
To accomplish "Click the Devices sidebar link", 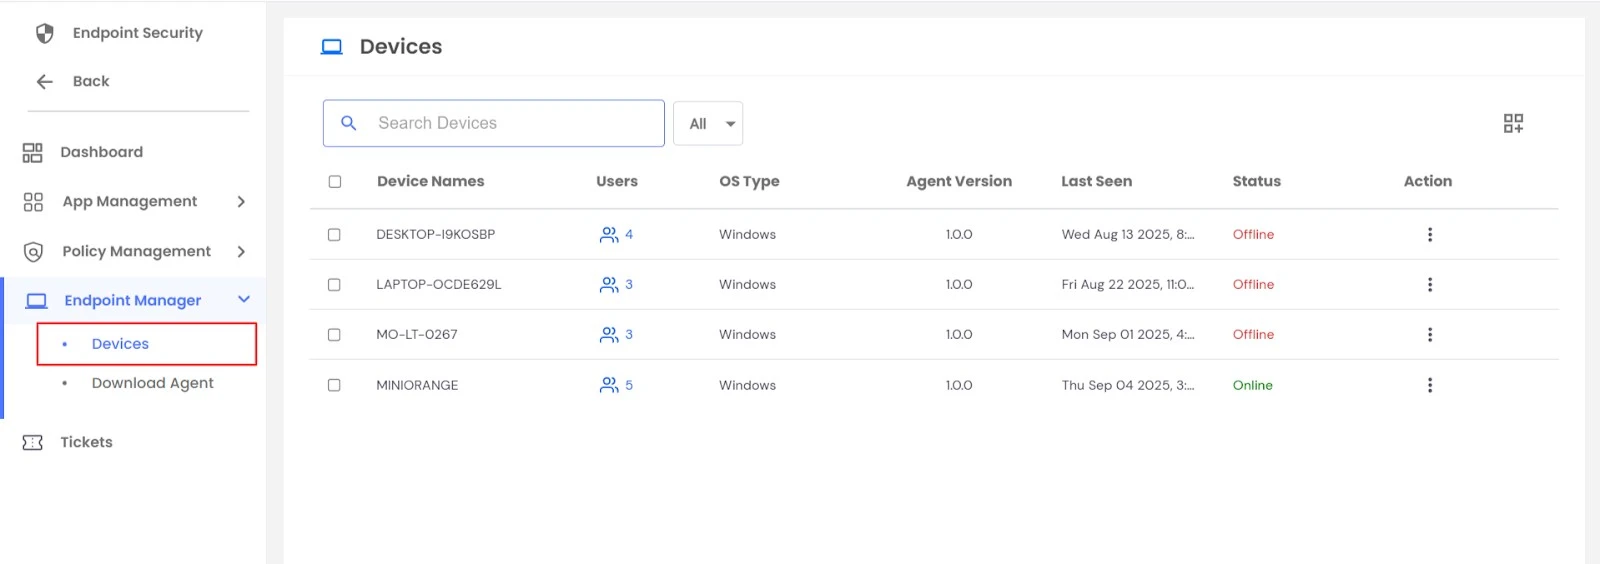I will 120,344.
